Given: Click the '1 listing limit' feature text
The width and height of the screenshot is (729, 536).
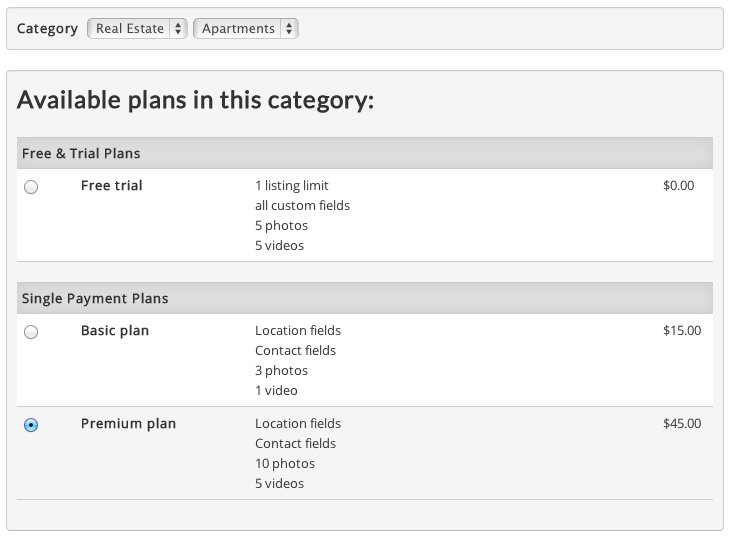Looking at the screenshot, I should click(291, 185).
